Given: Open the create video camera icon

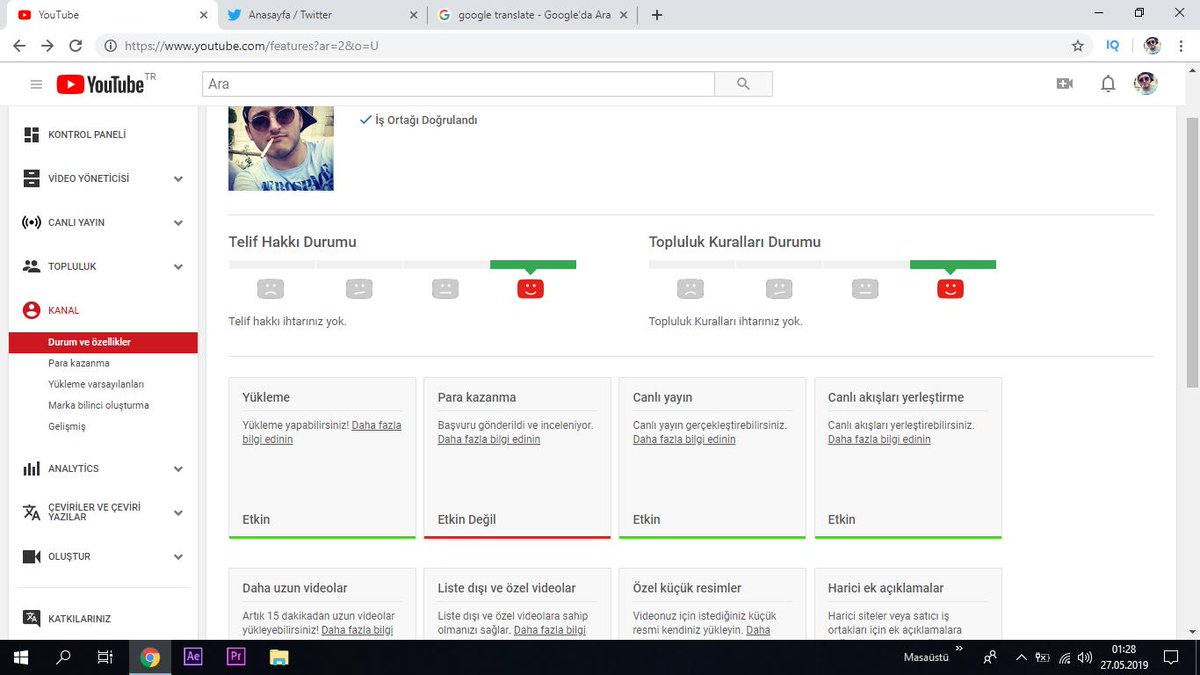Looking at the screenshot, I should pos(1064,84).
